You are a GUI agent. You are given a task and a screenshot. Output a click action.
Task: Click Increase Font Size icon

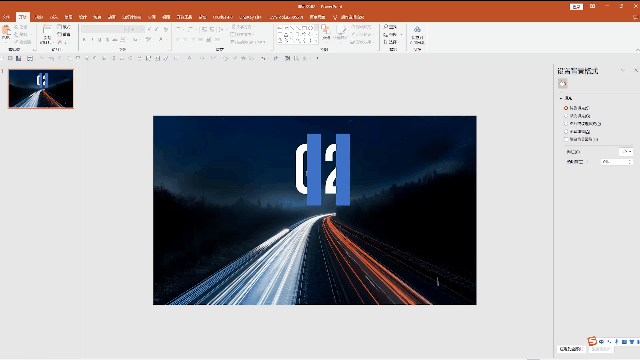click(149, 29)
